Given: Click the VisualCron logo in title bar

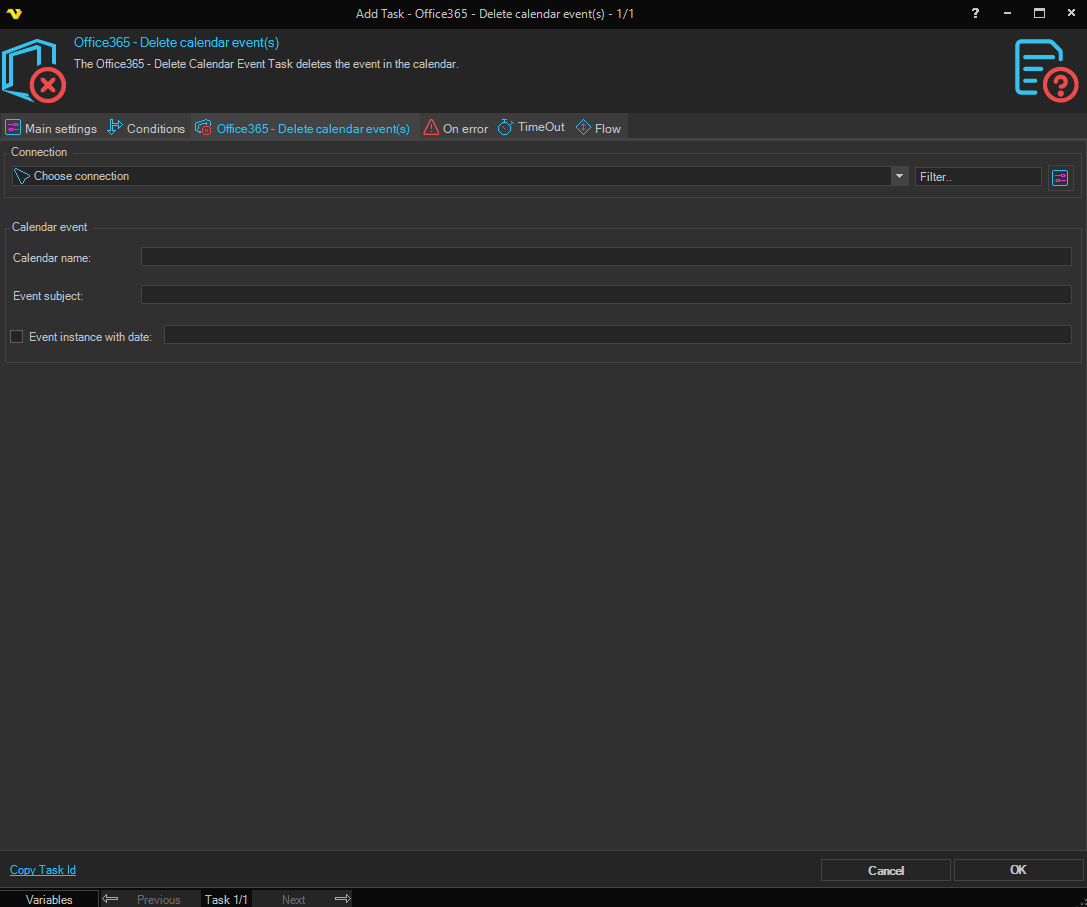Looking at the screenshot, I should [14, 14].
